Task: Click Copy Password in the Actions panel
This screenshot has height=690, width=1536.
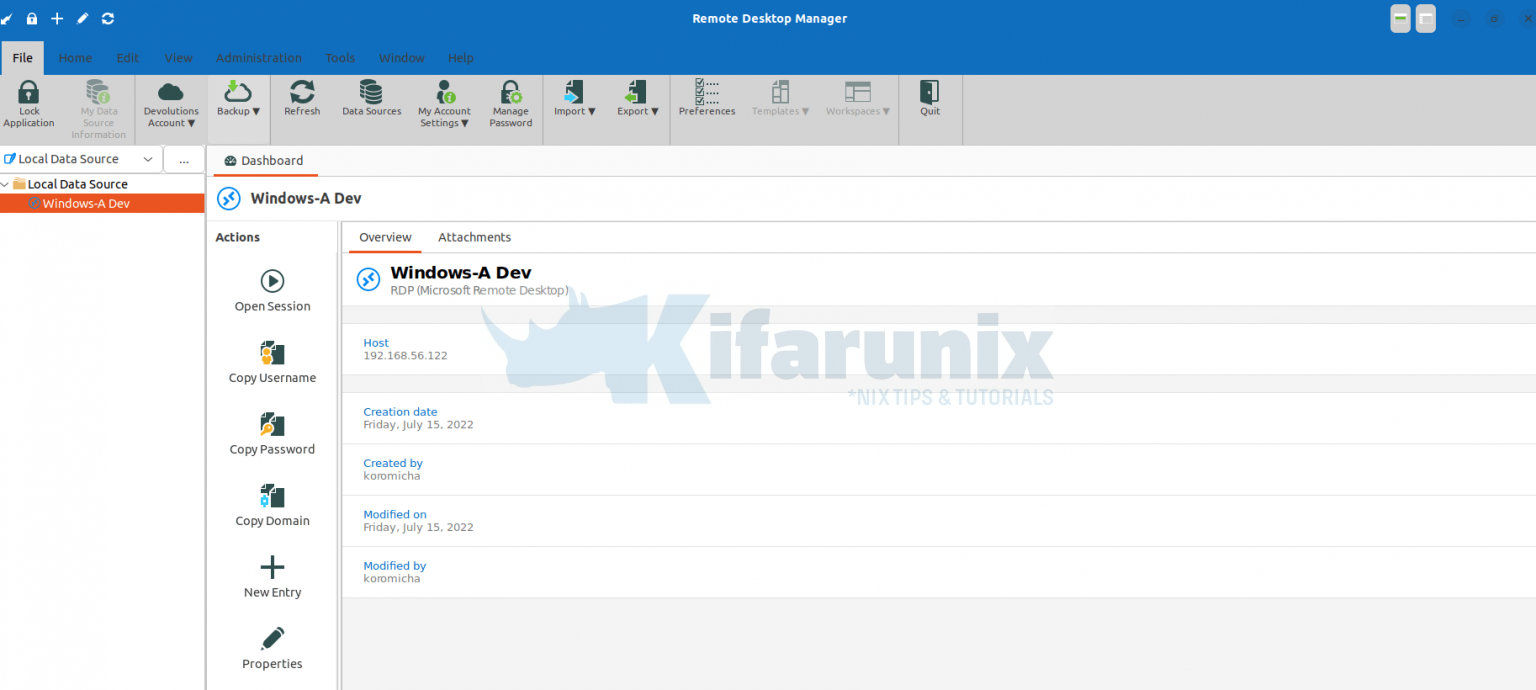Action: point(271,433)
